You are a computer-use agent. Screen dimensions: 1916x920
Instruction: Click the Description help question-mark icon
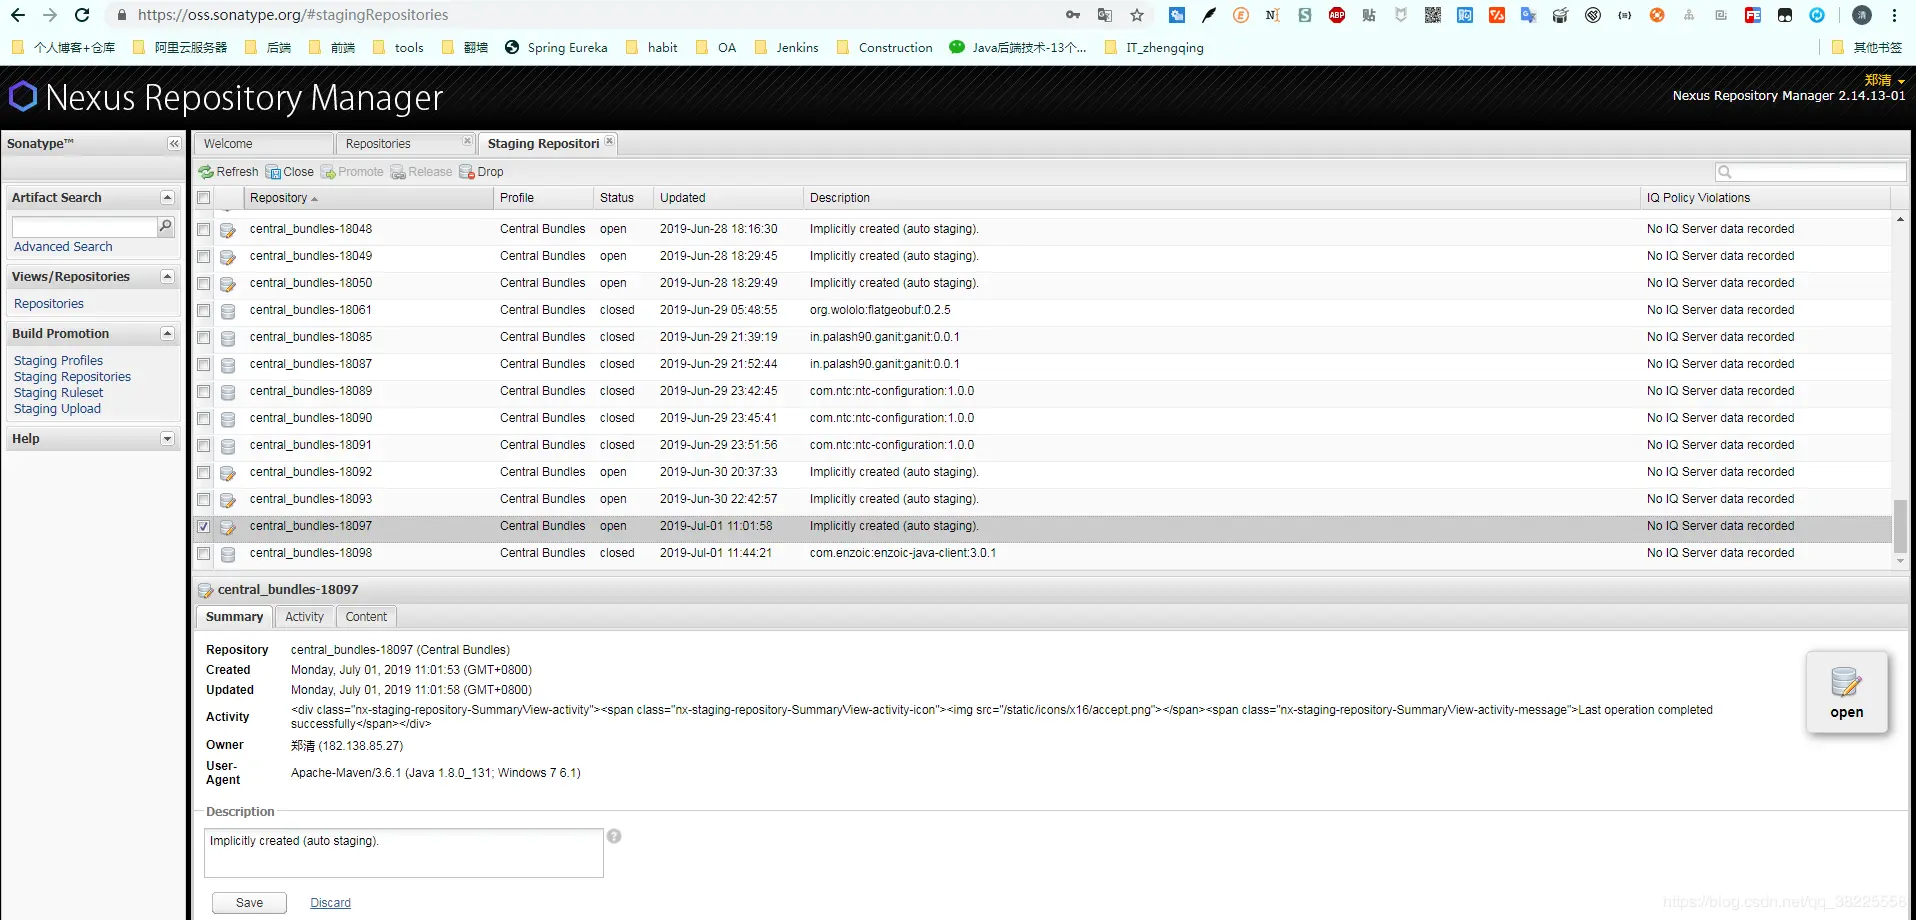[x=614, y=836]
